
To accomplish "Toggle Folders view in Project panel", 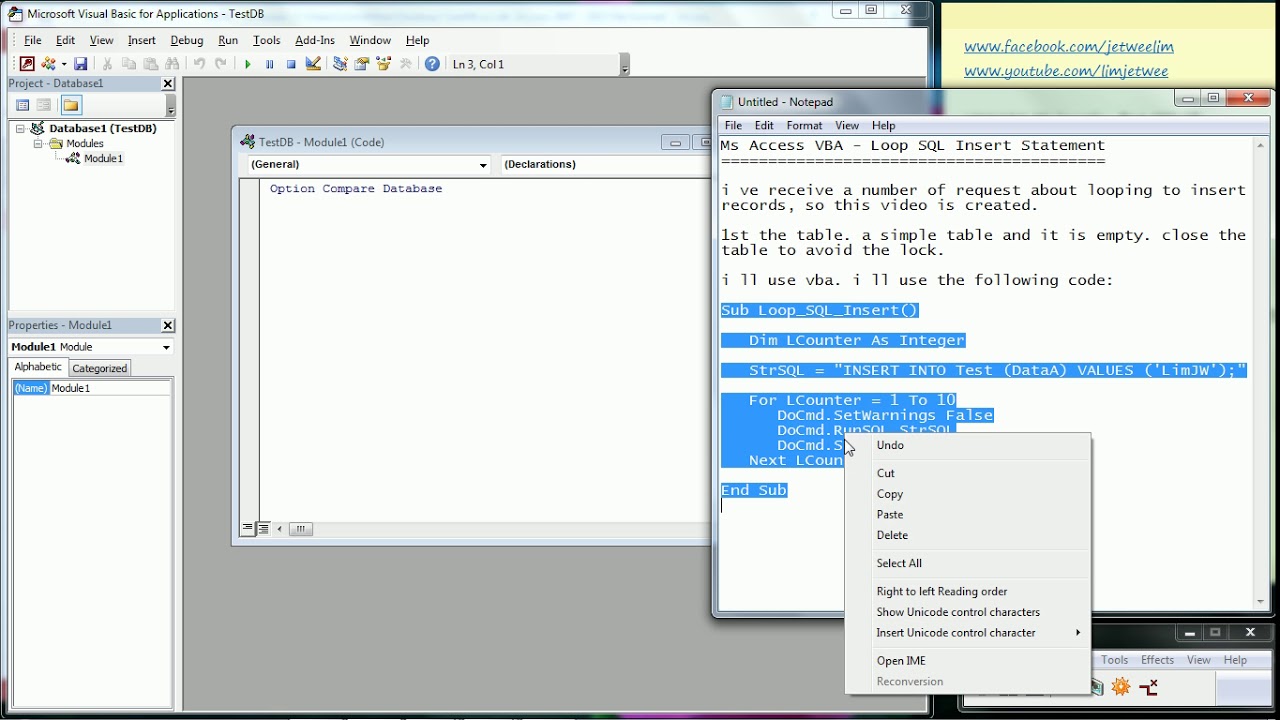I will [x=71, y=105].
